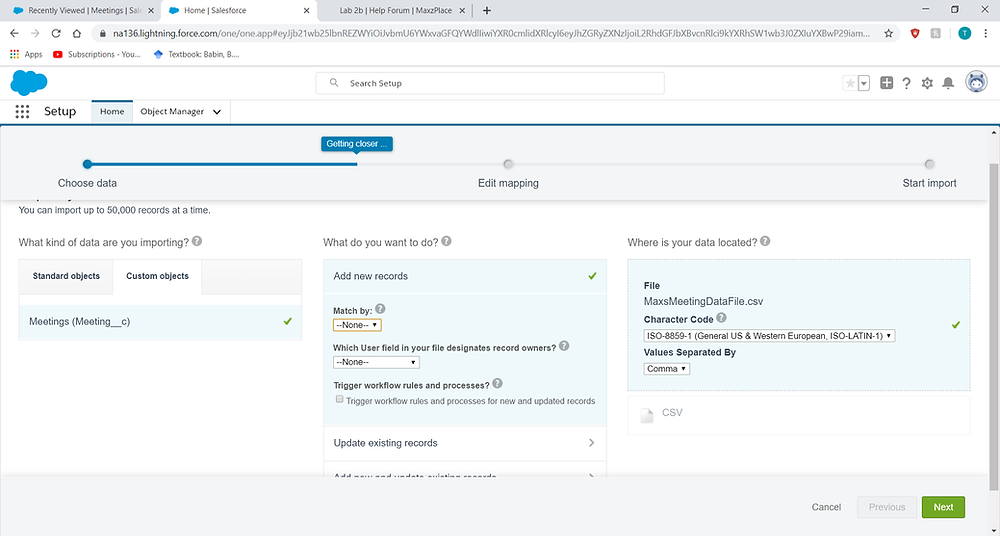
Task: Show help for data kind question
Action: [197, 241]
